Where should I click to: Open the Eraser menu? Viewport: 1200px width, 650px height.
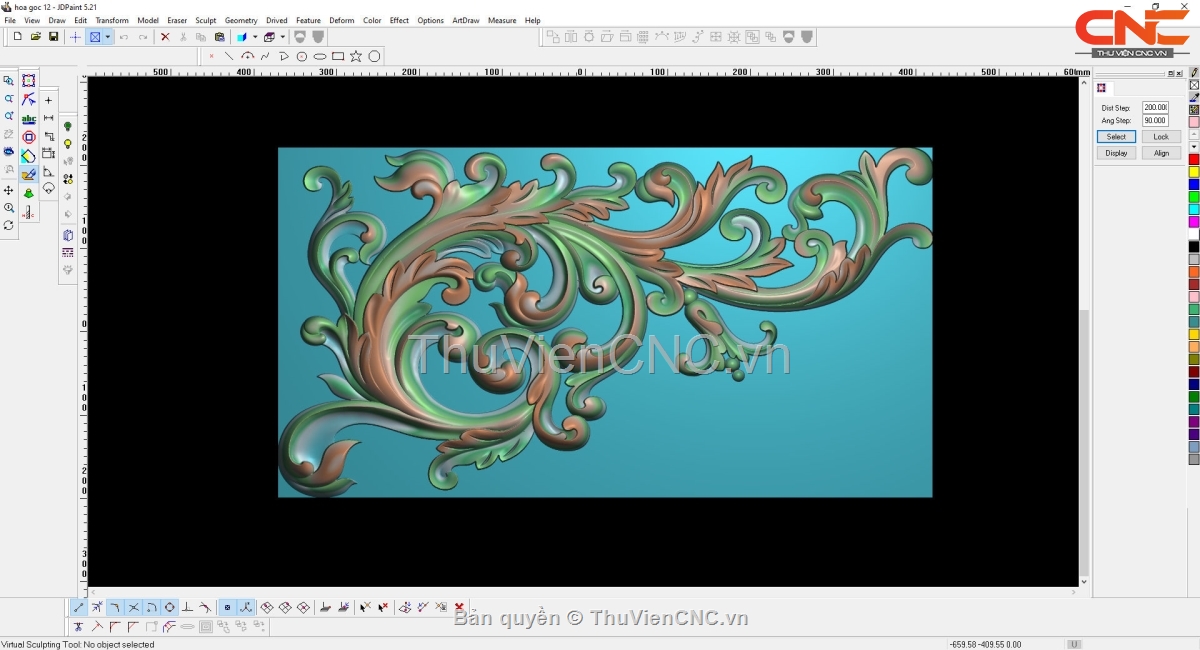[177, 20]
